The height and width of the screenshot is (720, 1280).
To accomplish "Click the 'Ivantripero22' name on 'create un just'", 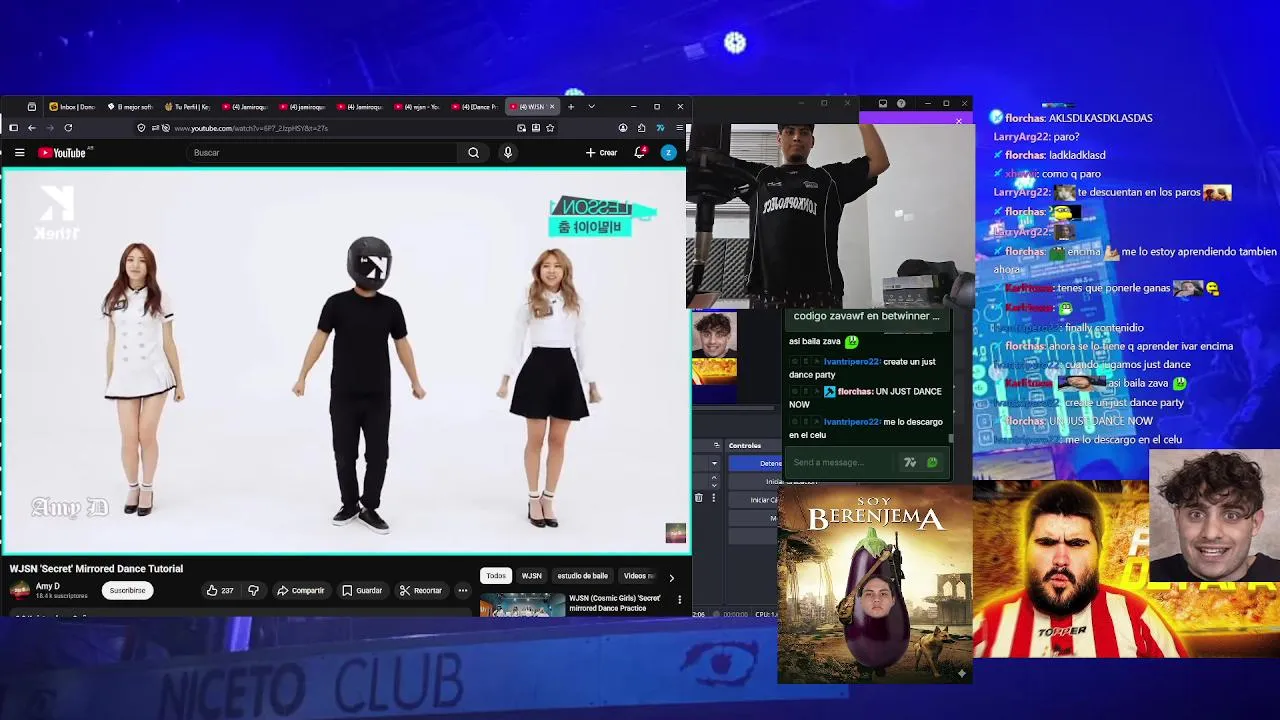I will [851, 362].
